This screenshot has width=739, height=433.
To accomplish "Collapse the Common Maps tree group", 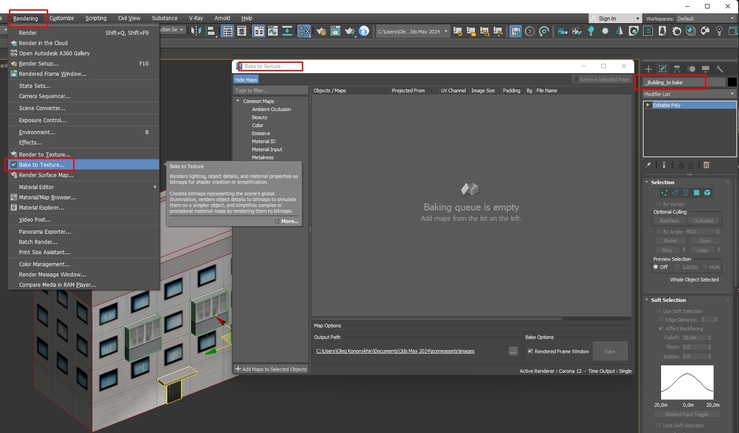I will coord(238,101).
